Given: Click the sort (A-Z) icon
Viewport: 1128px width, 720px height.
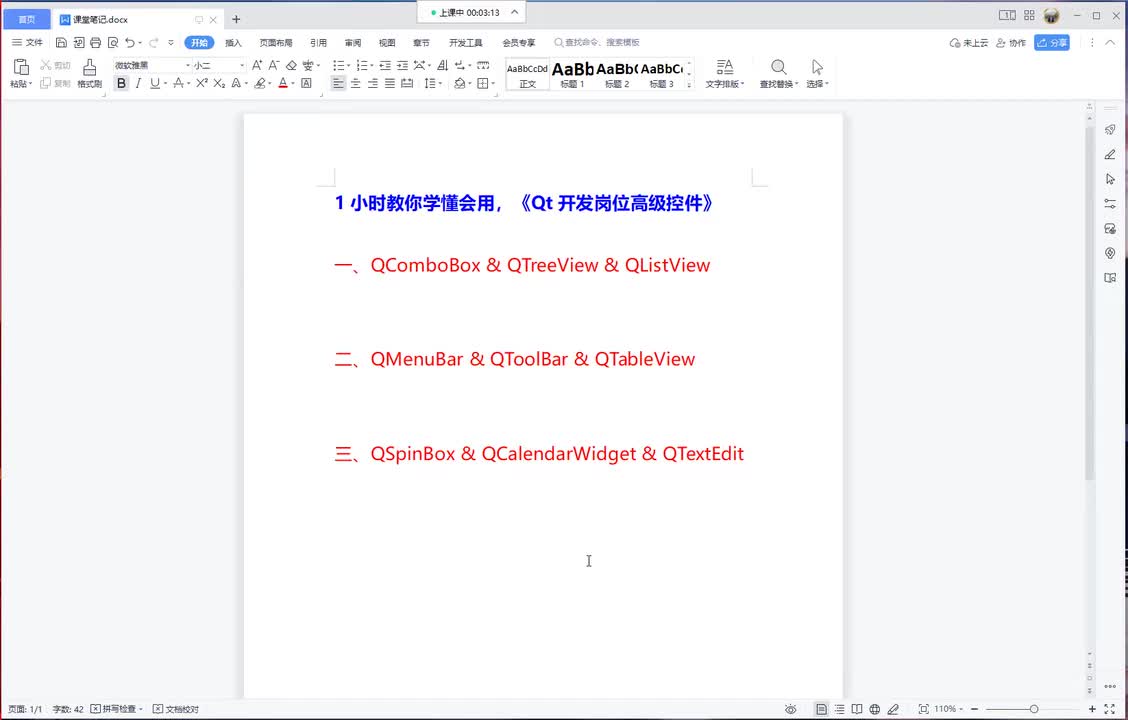Looking at the screenshot, I should (442, 65).
